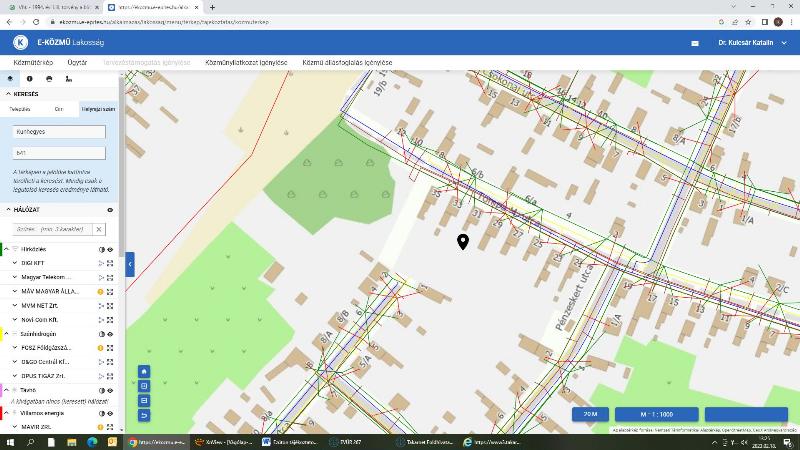
Task: Open the print tool in sidebar toolbar
Action: pyautogui.click(x=49, y=79)
